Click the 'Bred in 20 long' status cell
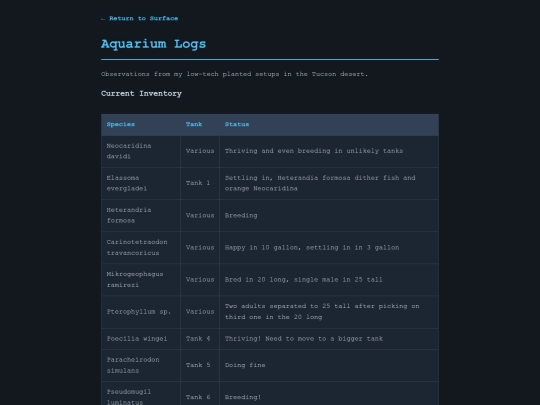 329,279
